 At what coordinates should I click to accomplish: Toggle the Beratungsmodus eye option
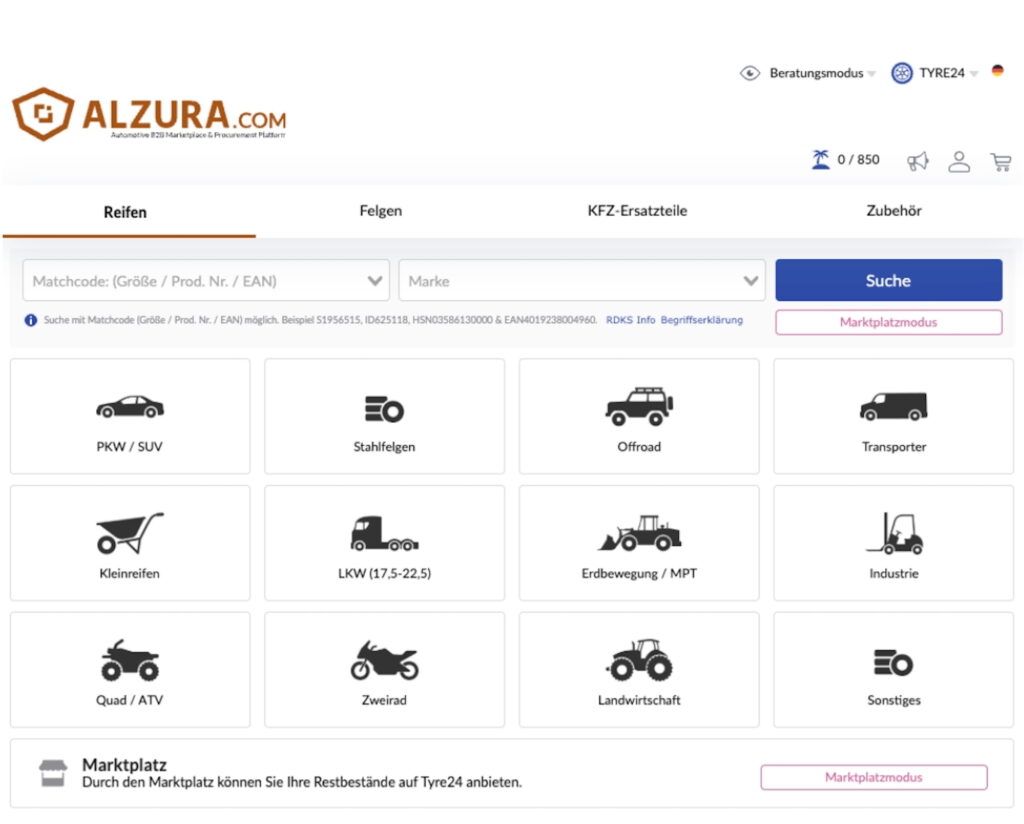pos(808,73)
